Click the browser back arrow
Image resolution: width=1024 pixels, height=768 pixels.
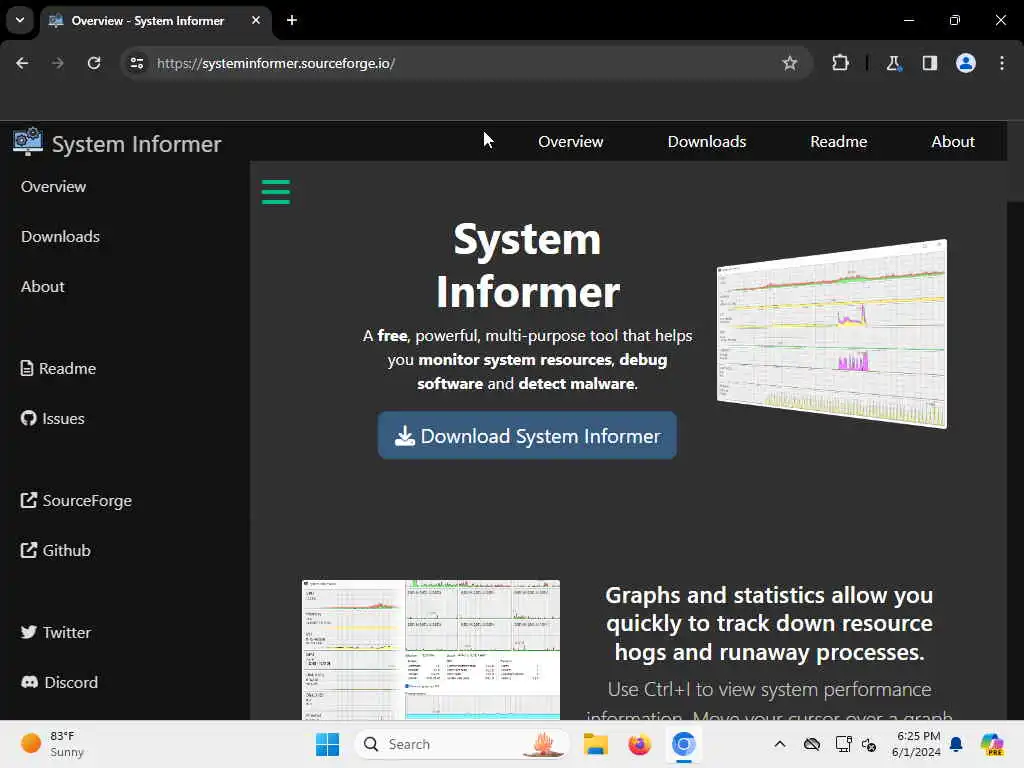[x=22, y=63]
